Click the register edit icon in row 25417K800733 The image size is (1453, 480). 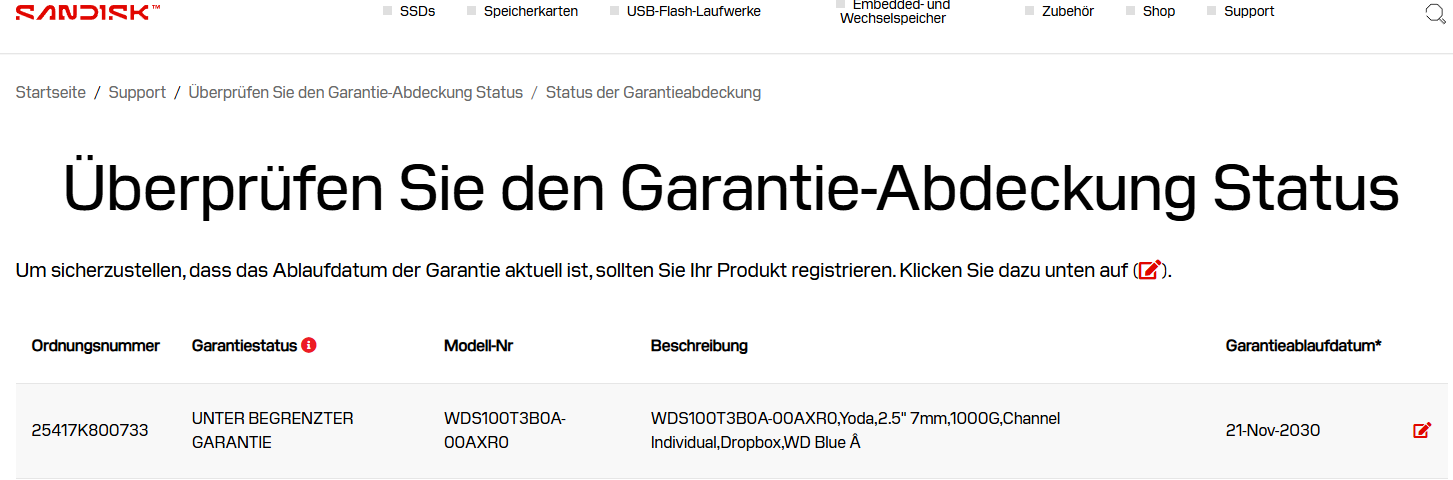click(1422, 431)
